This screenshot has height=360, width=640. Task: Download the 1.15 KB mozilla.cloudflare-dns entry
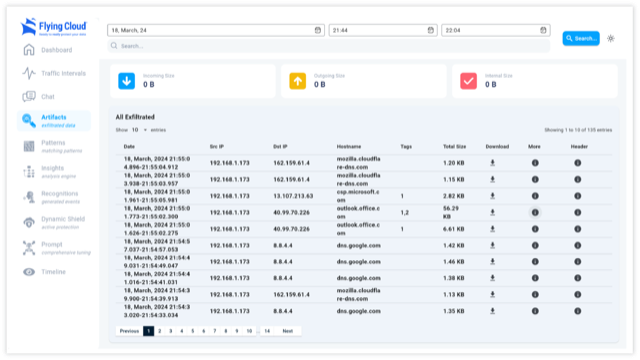click(493, 179)
